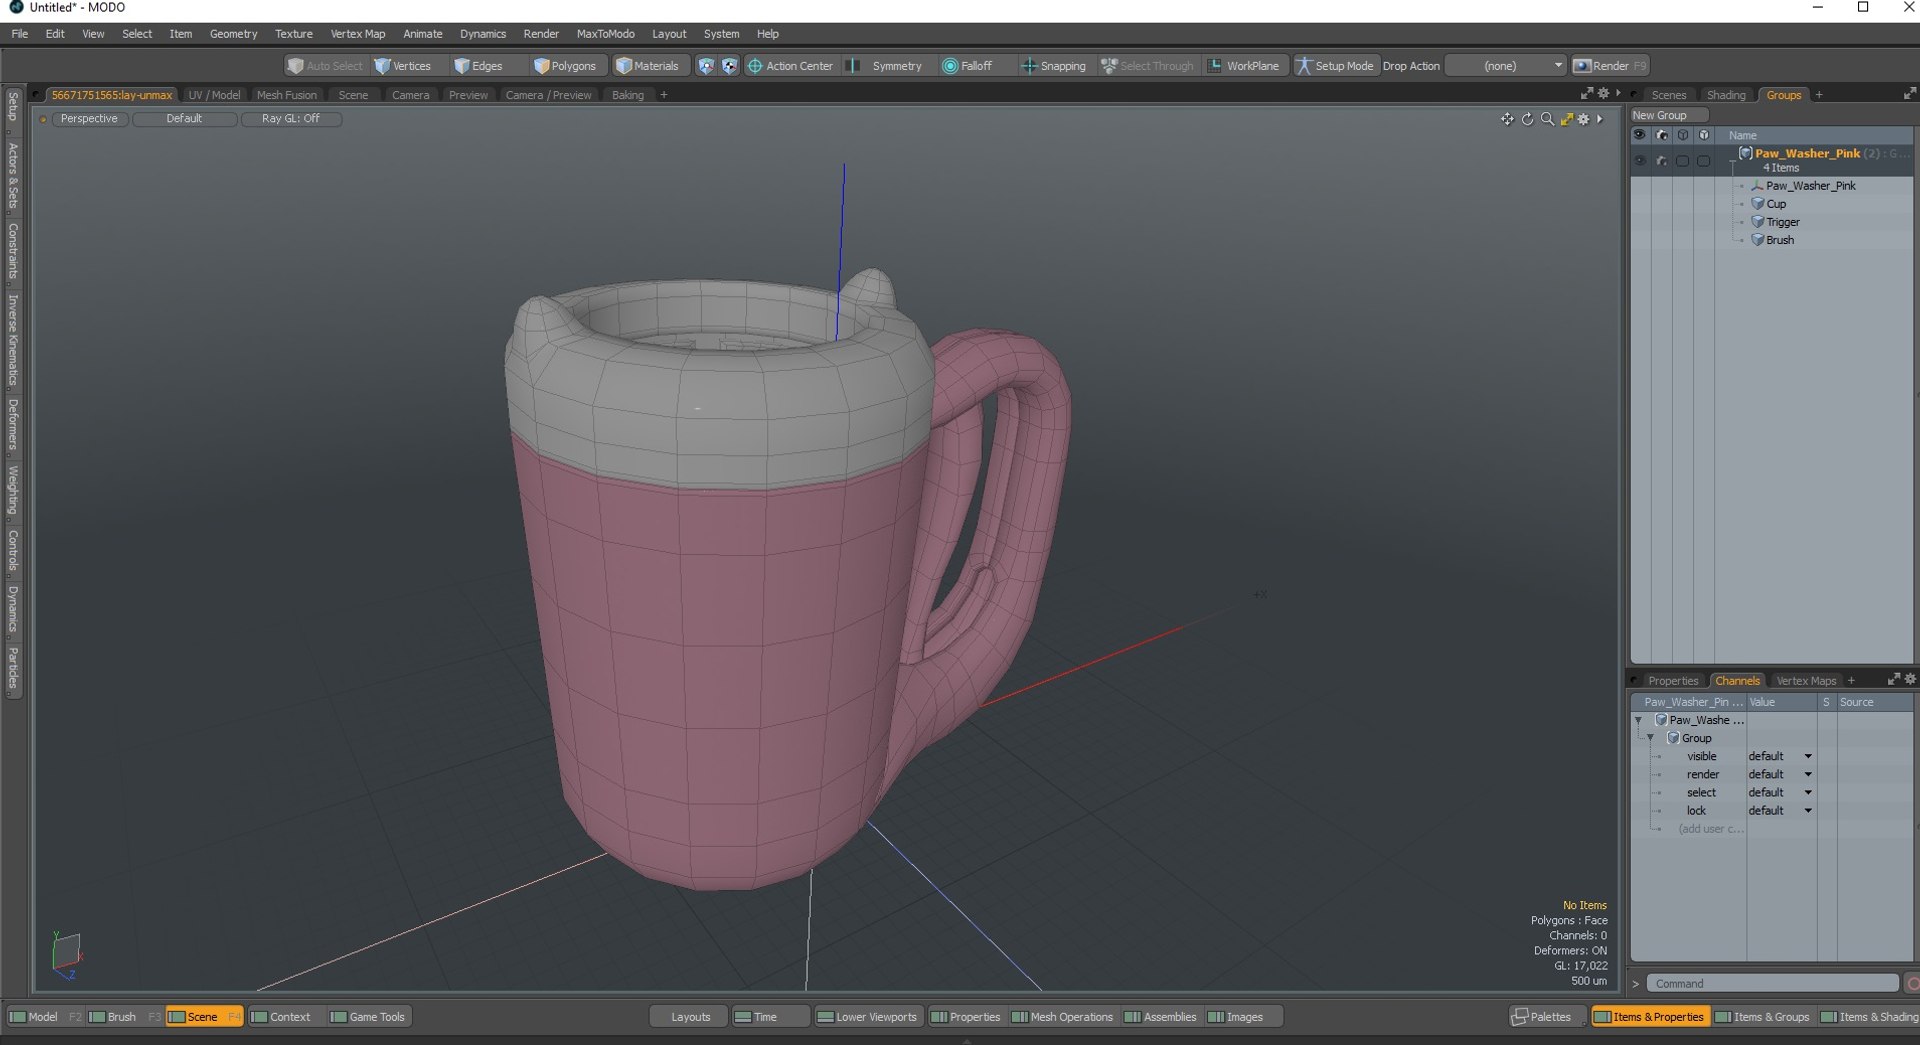The height and width of the screenshot is (1045, 1920).
Task: Open the Default shading style dropdown
Action: click(184, 119)
